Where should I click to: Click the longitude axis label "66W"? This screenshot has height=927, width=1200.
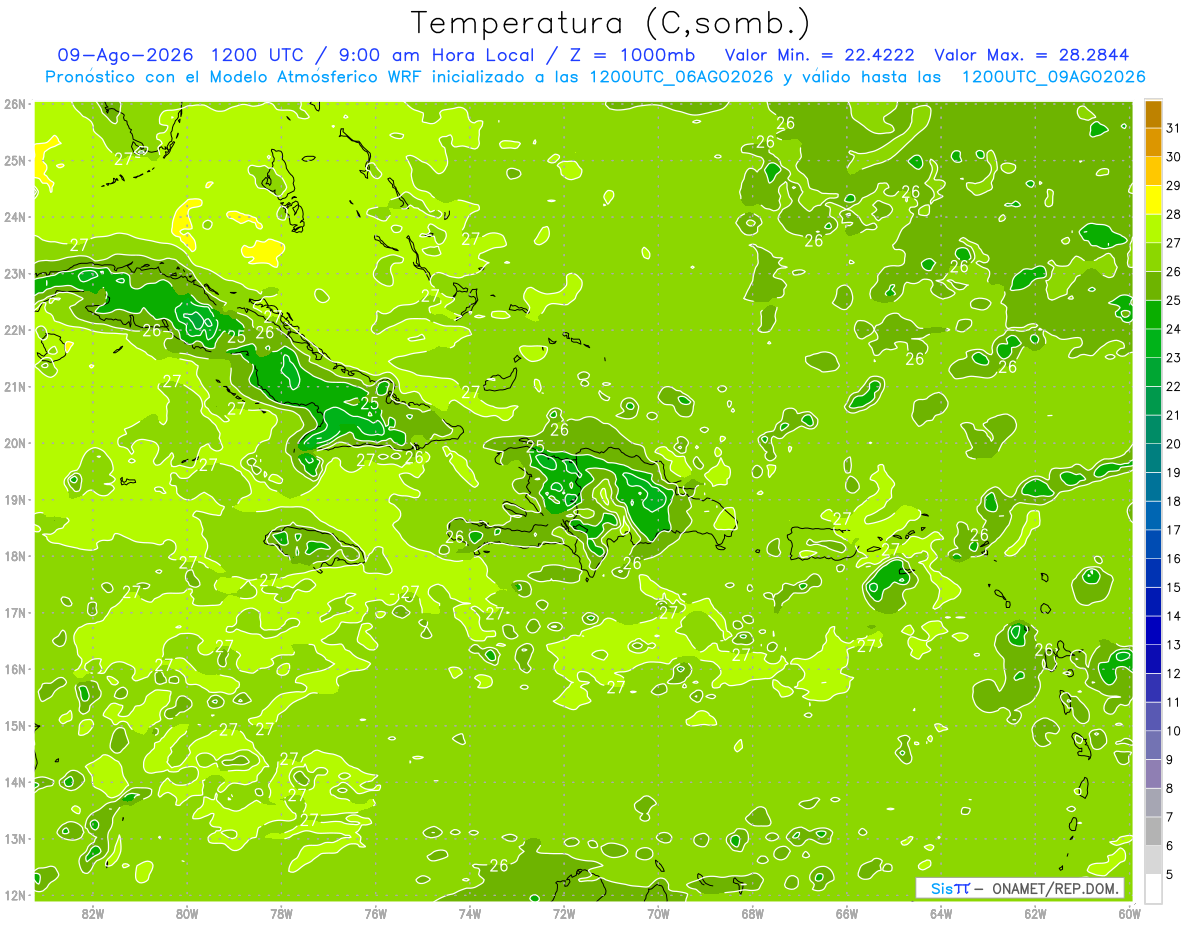pos(846,913)
